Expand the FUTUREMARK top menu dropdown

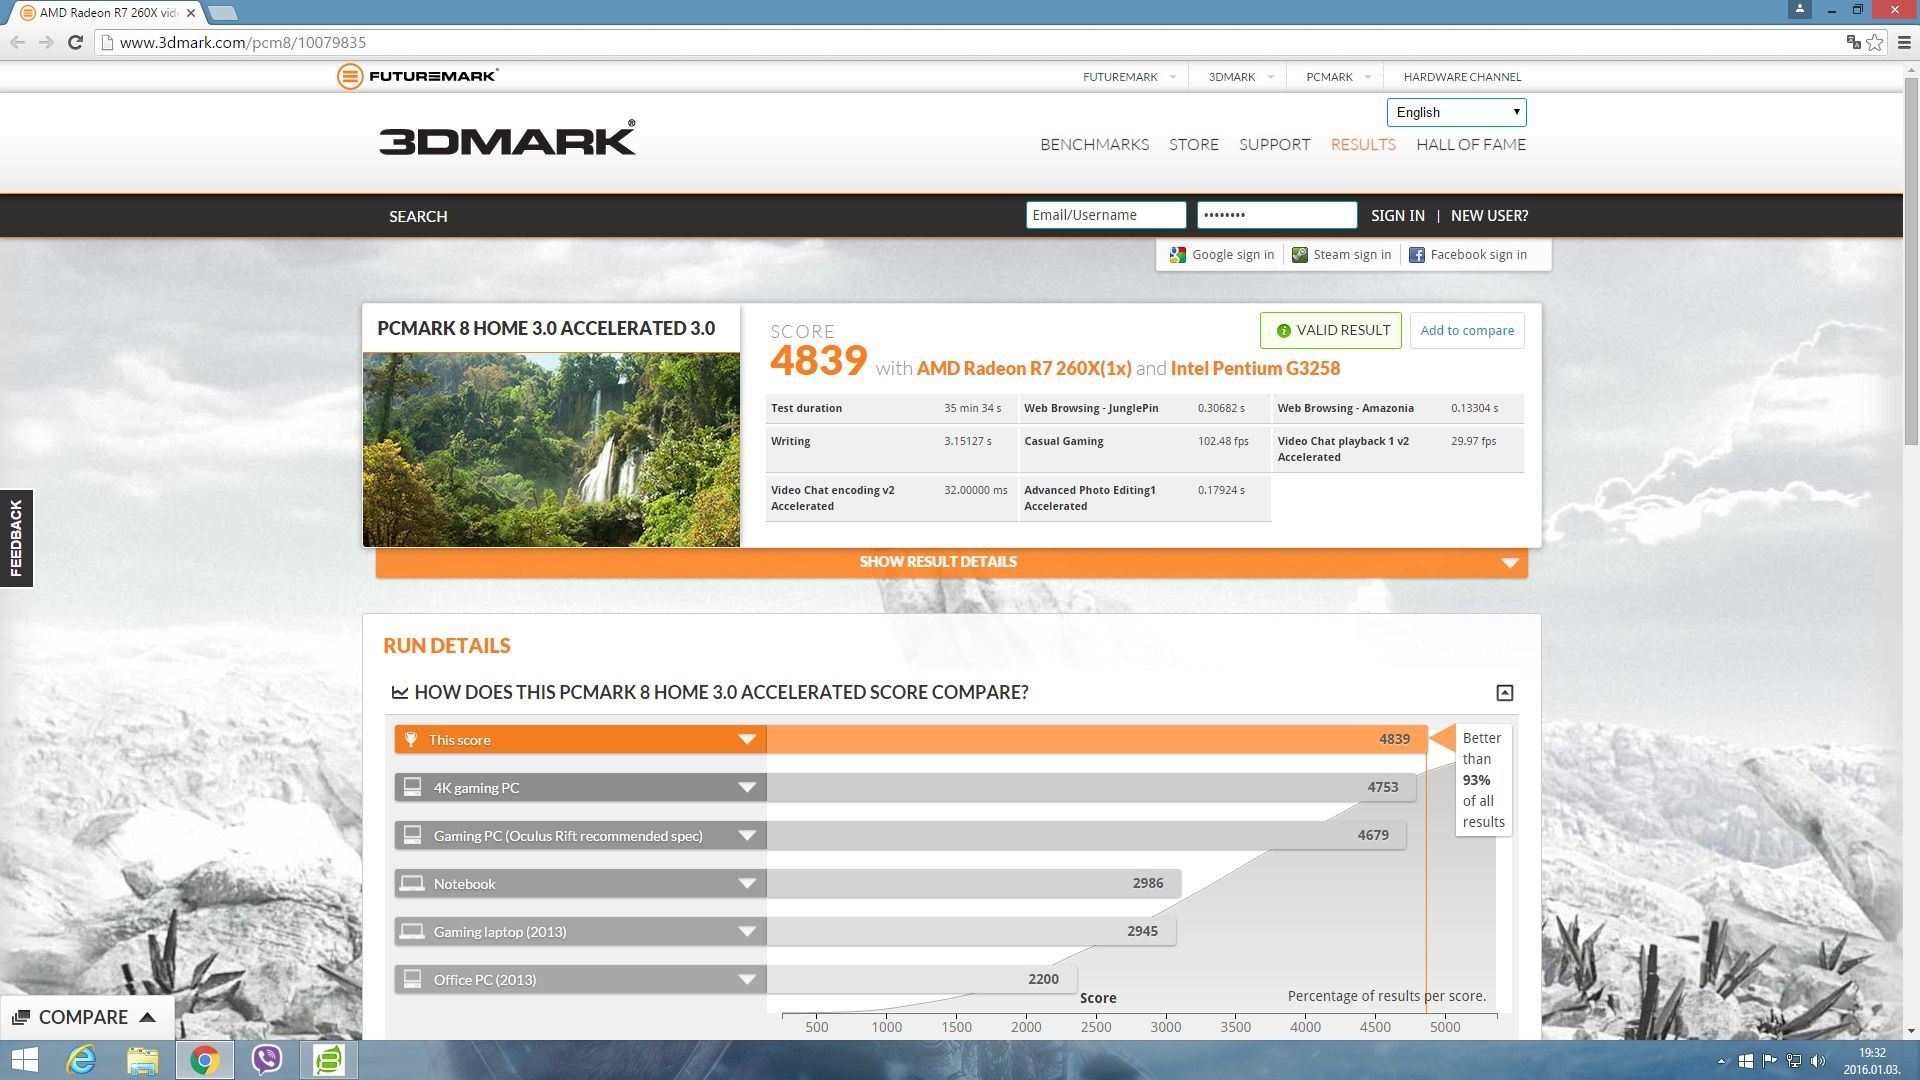coord(1173,77)
